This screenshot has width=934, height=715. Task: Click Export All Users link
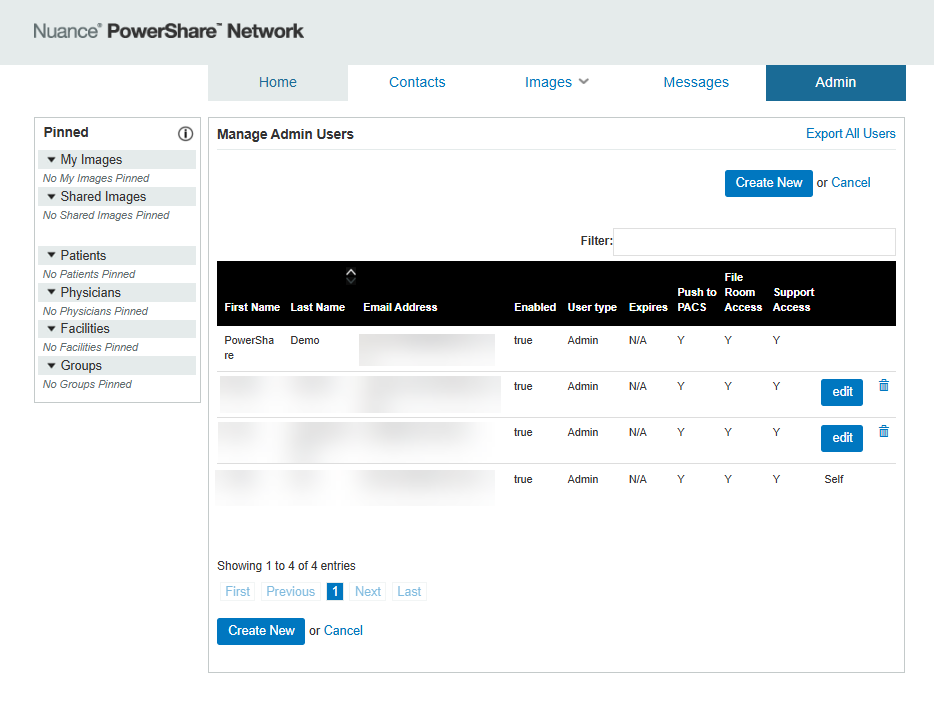click(x=851, y=133)
